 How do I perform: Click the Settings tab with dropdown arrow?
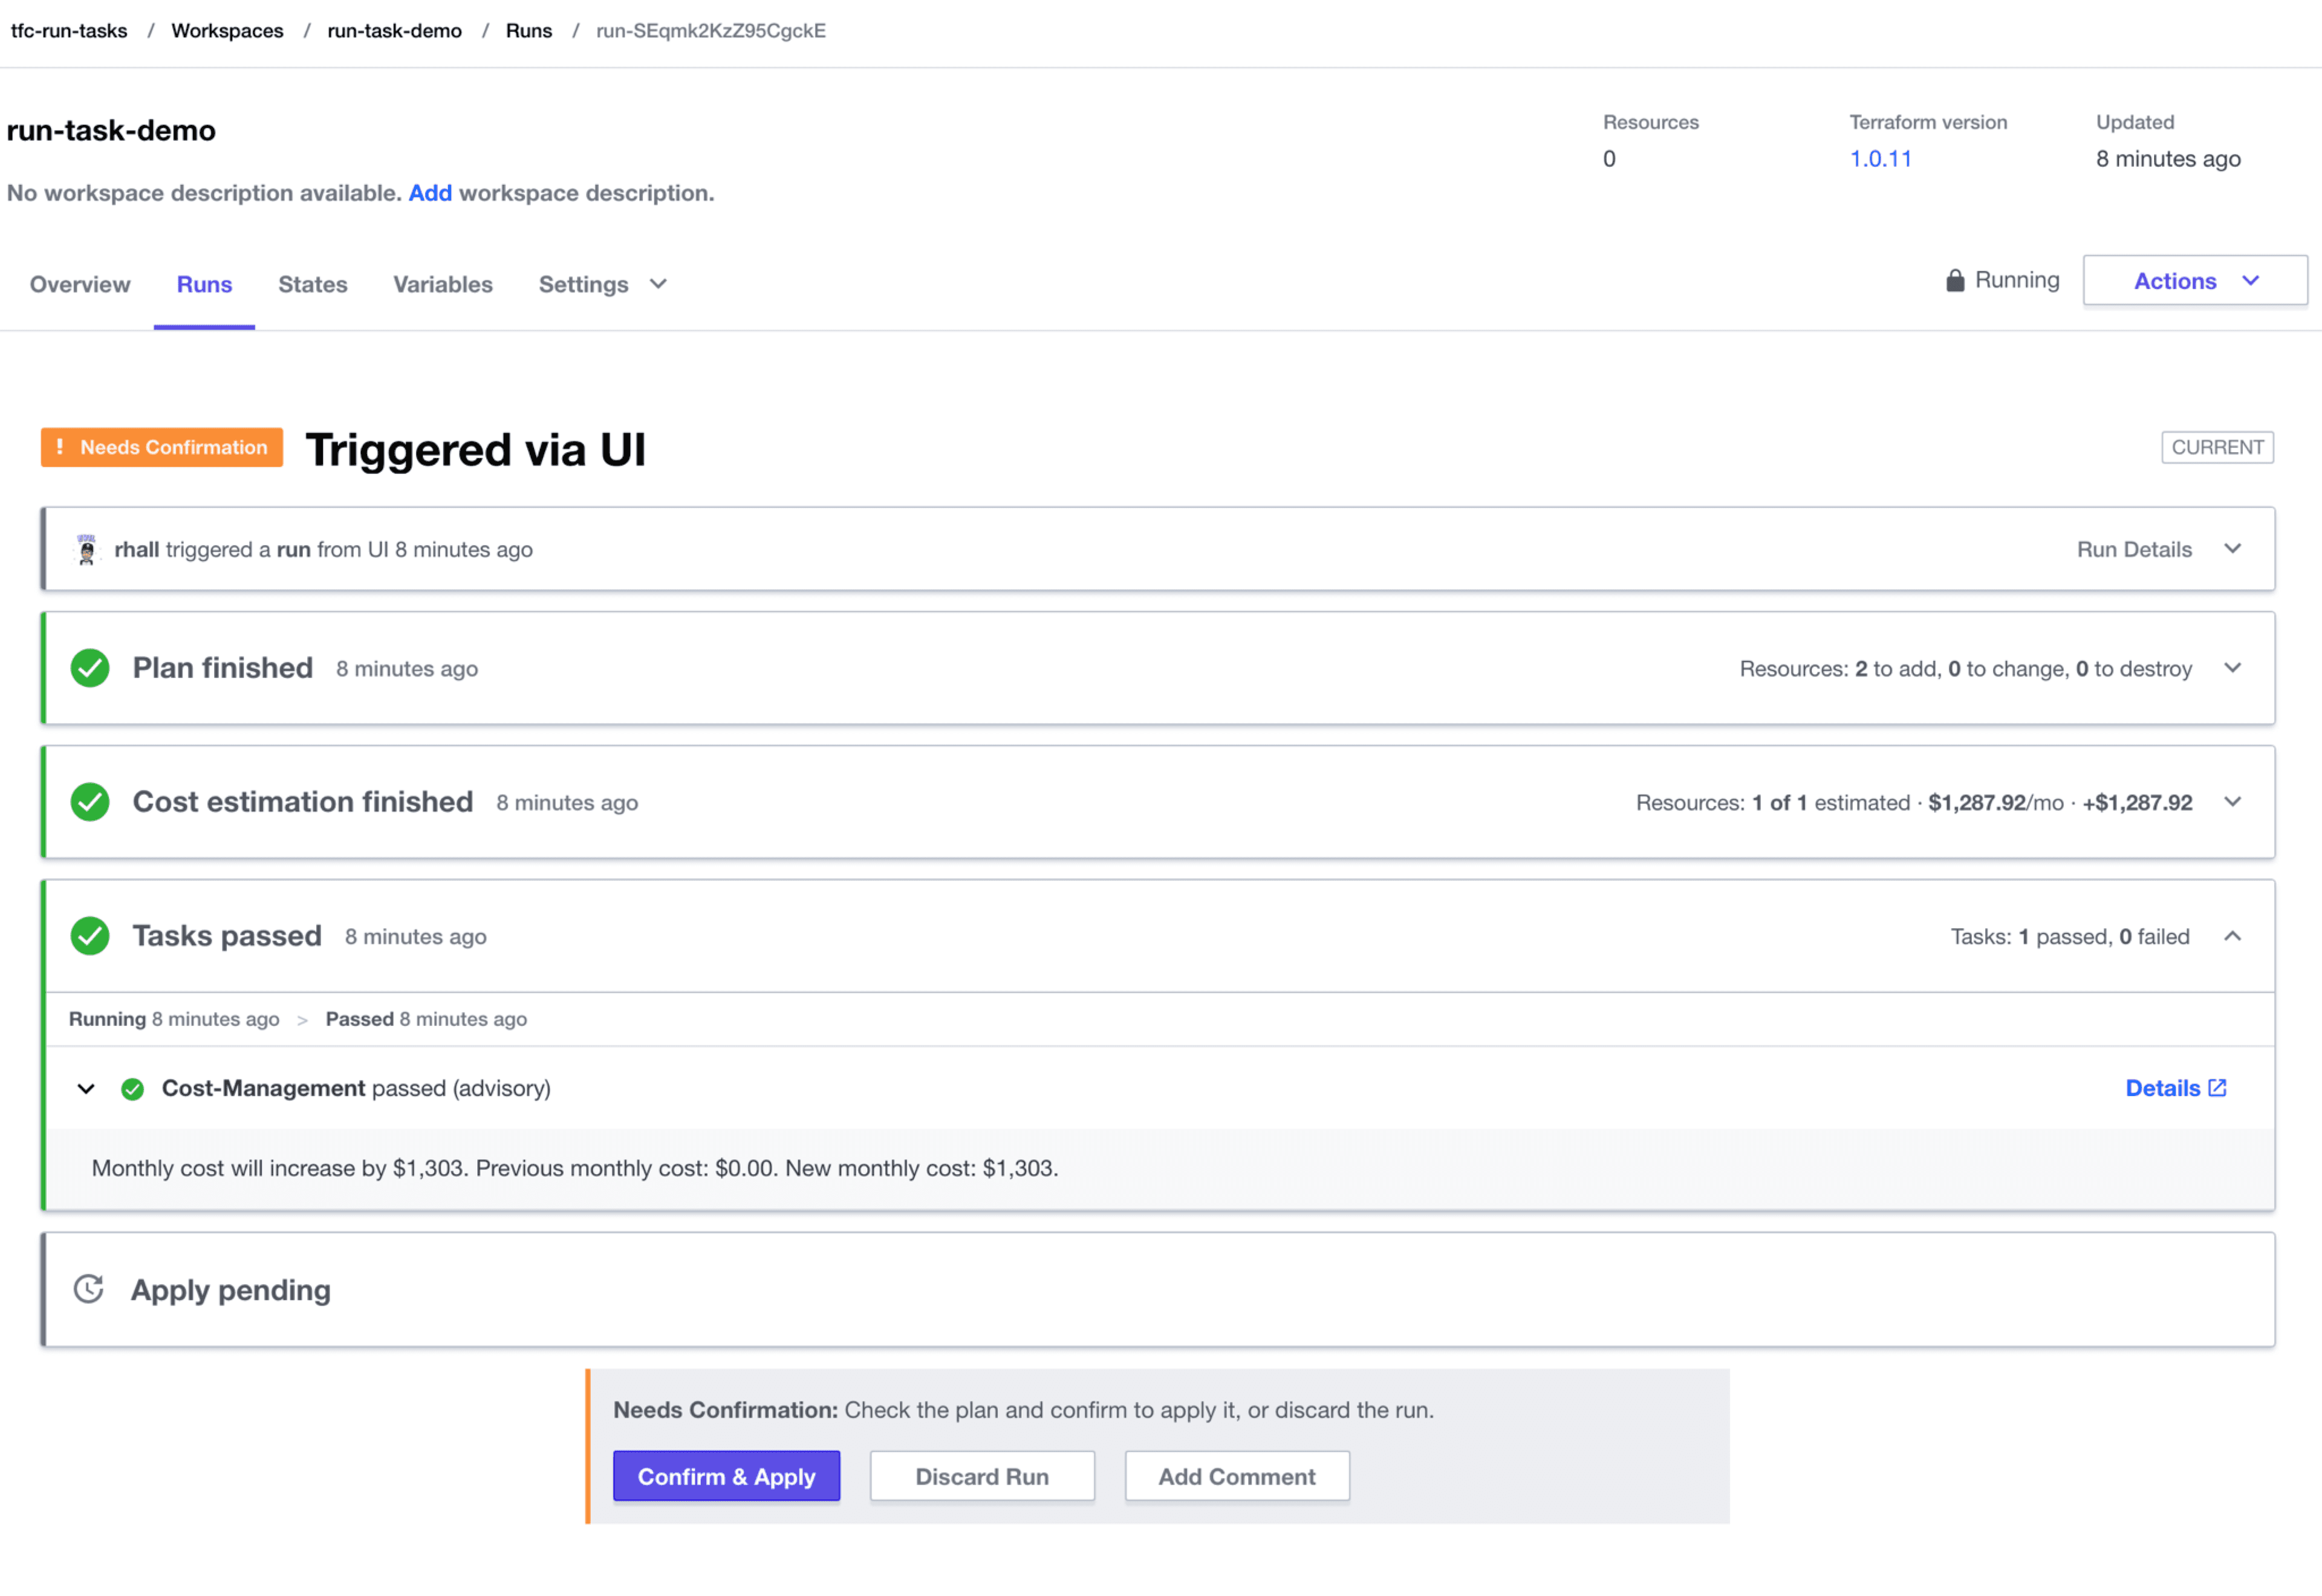click(600, 284)
